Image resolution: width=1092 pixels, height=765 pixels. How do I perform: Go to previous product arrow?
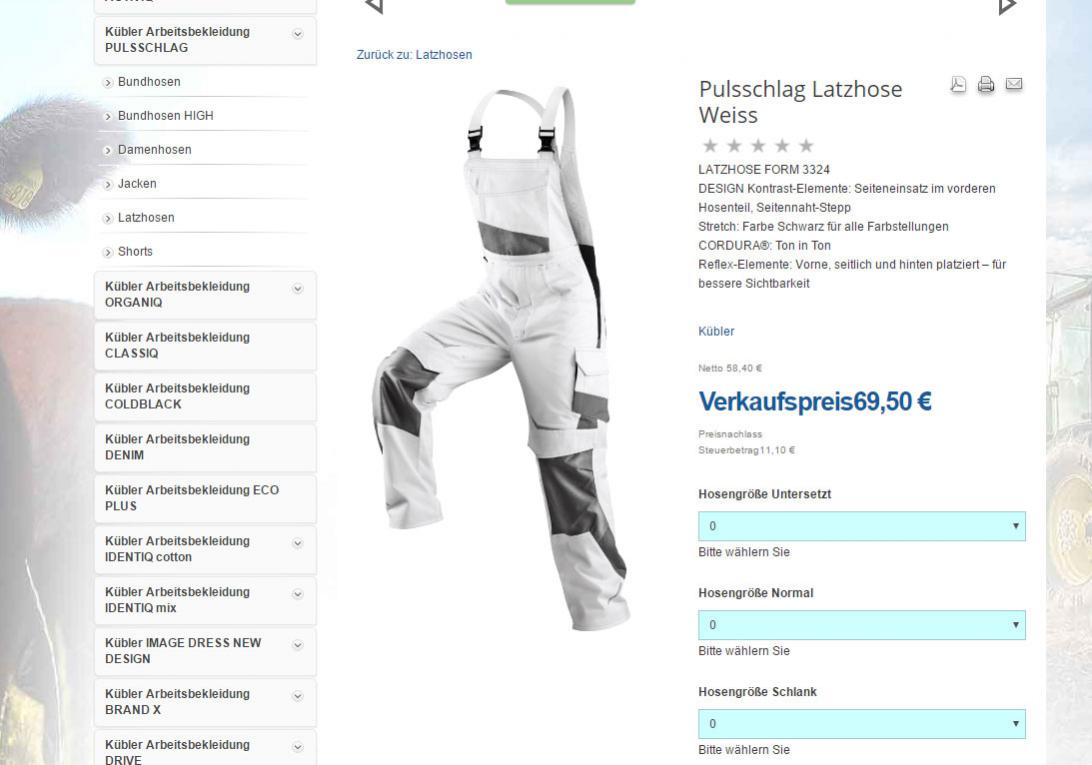374,6
